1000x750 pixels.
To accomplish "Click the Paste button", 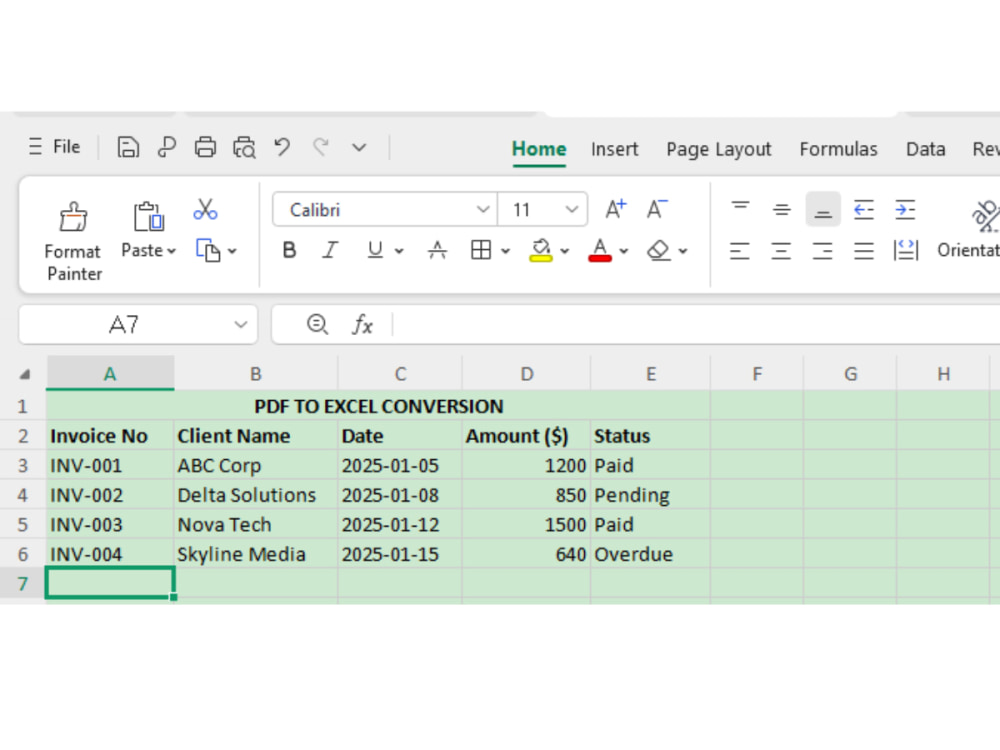I will (148, 230).
